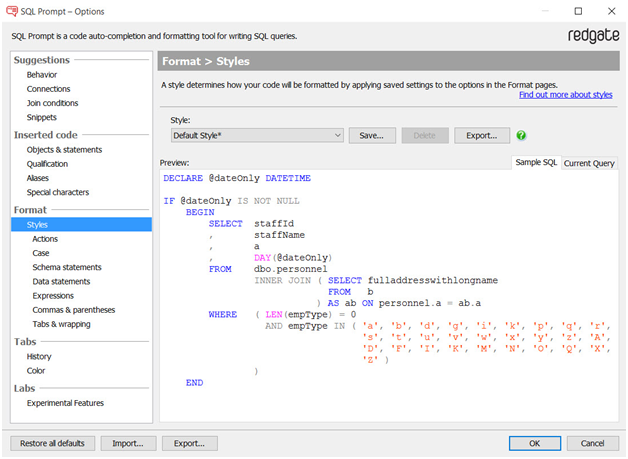
Task: Click Restore all defaults button
Action: click(52, 443)
